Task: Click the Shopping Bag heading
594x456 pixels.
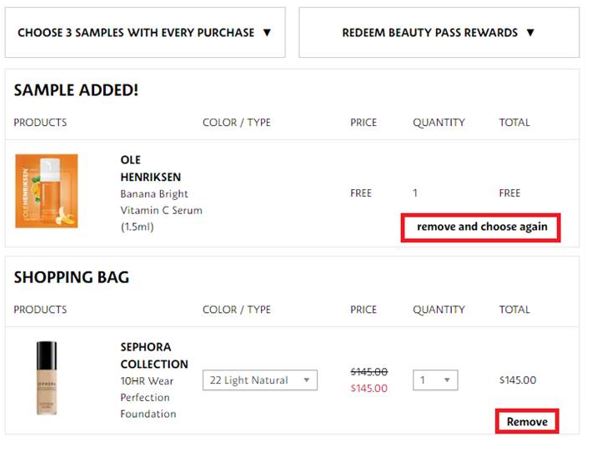Action: click(72, 277)
